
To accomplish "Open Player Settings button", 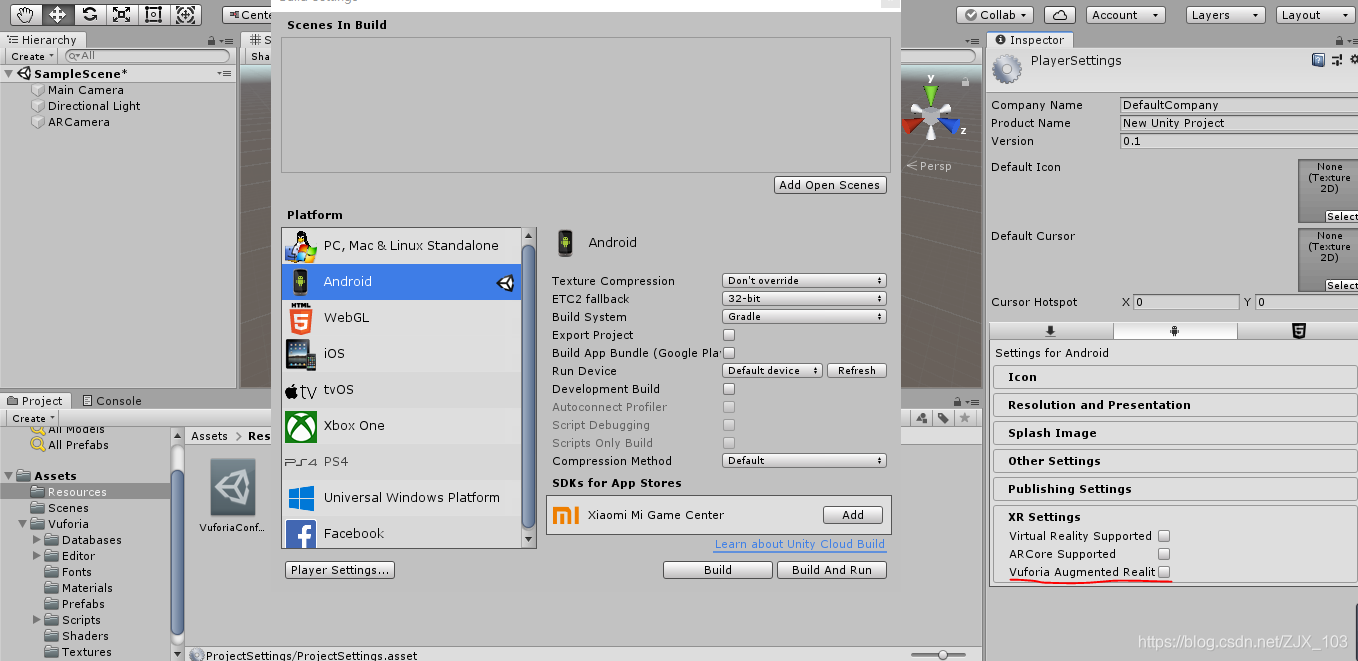I will (340, 570).
